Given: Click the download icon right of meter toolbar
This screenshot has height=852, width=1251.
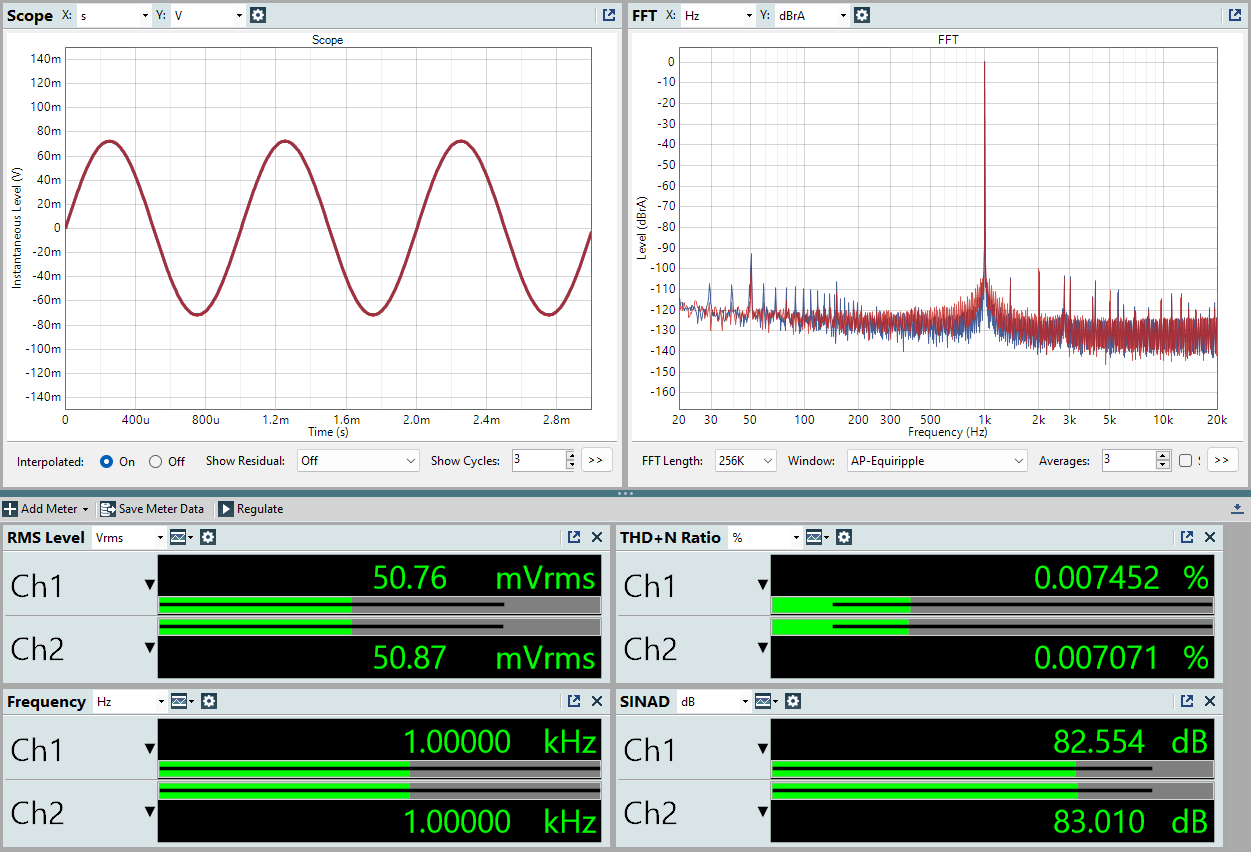Looking at the screenshot, I should tap(1237, 509).
